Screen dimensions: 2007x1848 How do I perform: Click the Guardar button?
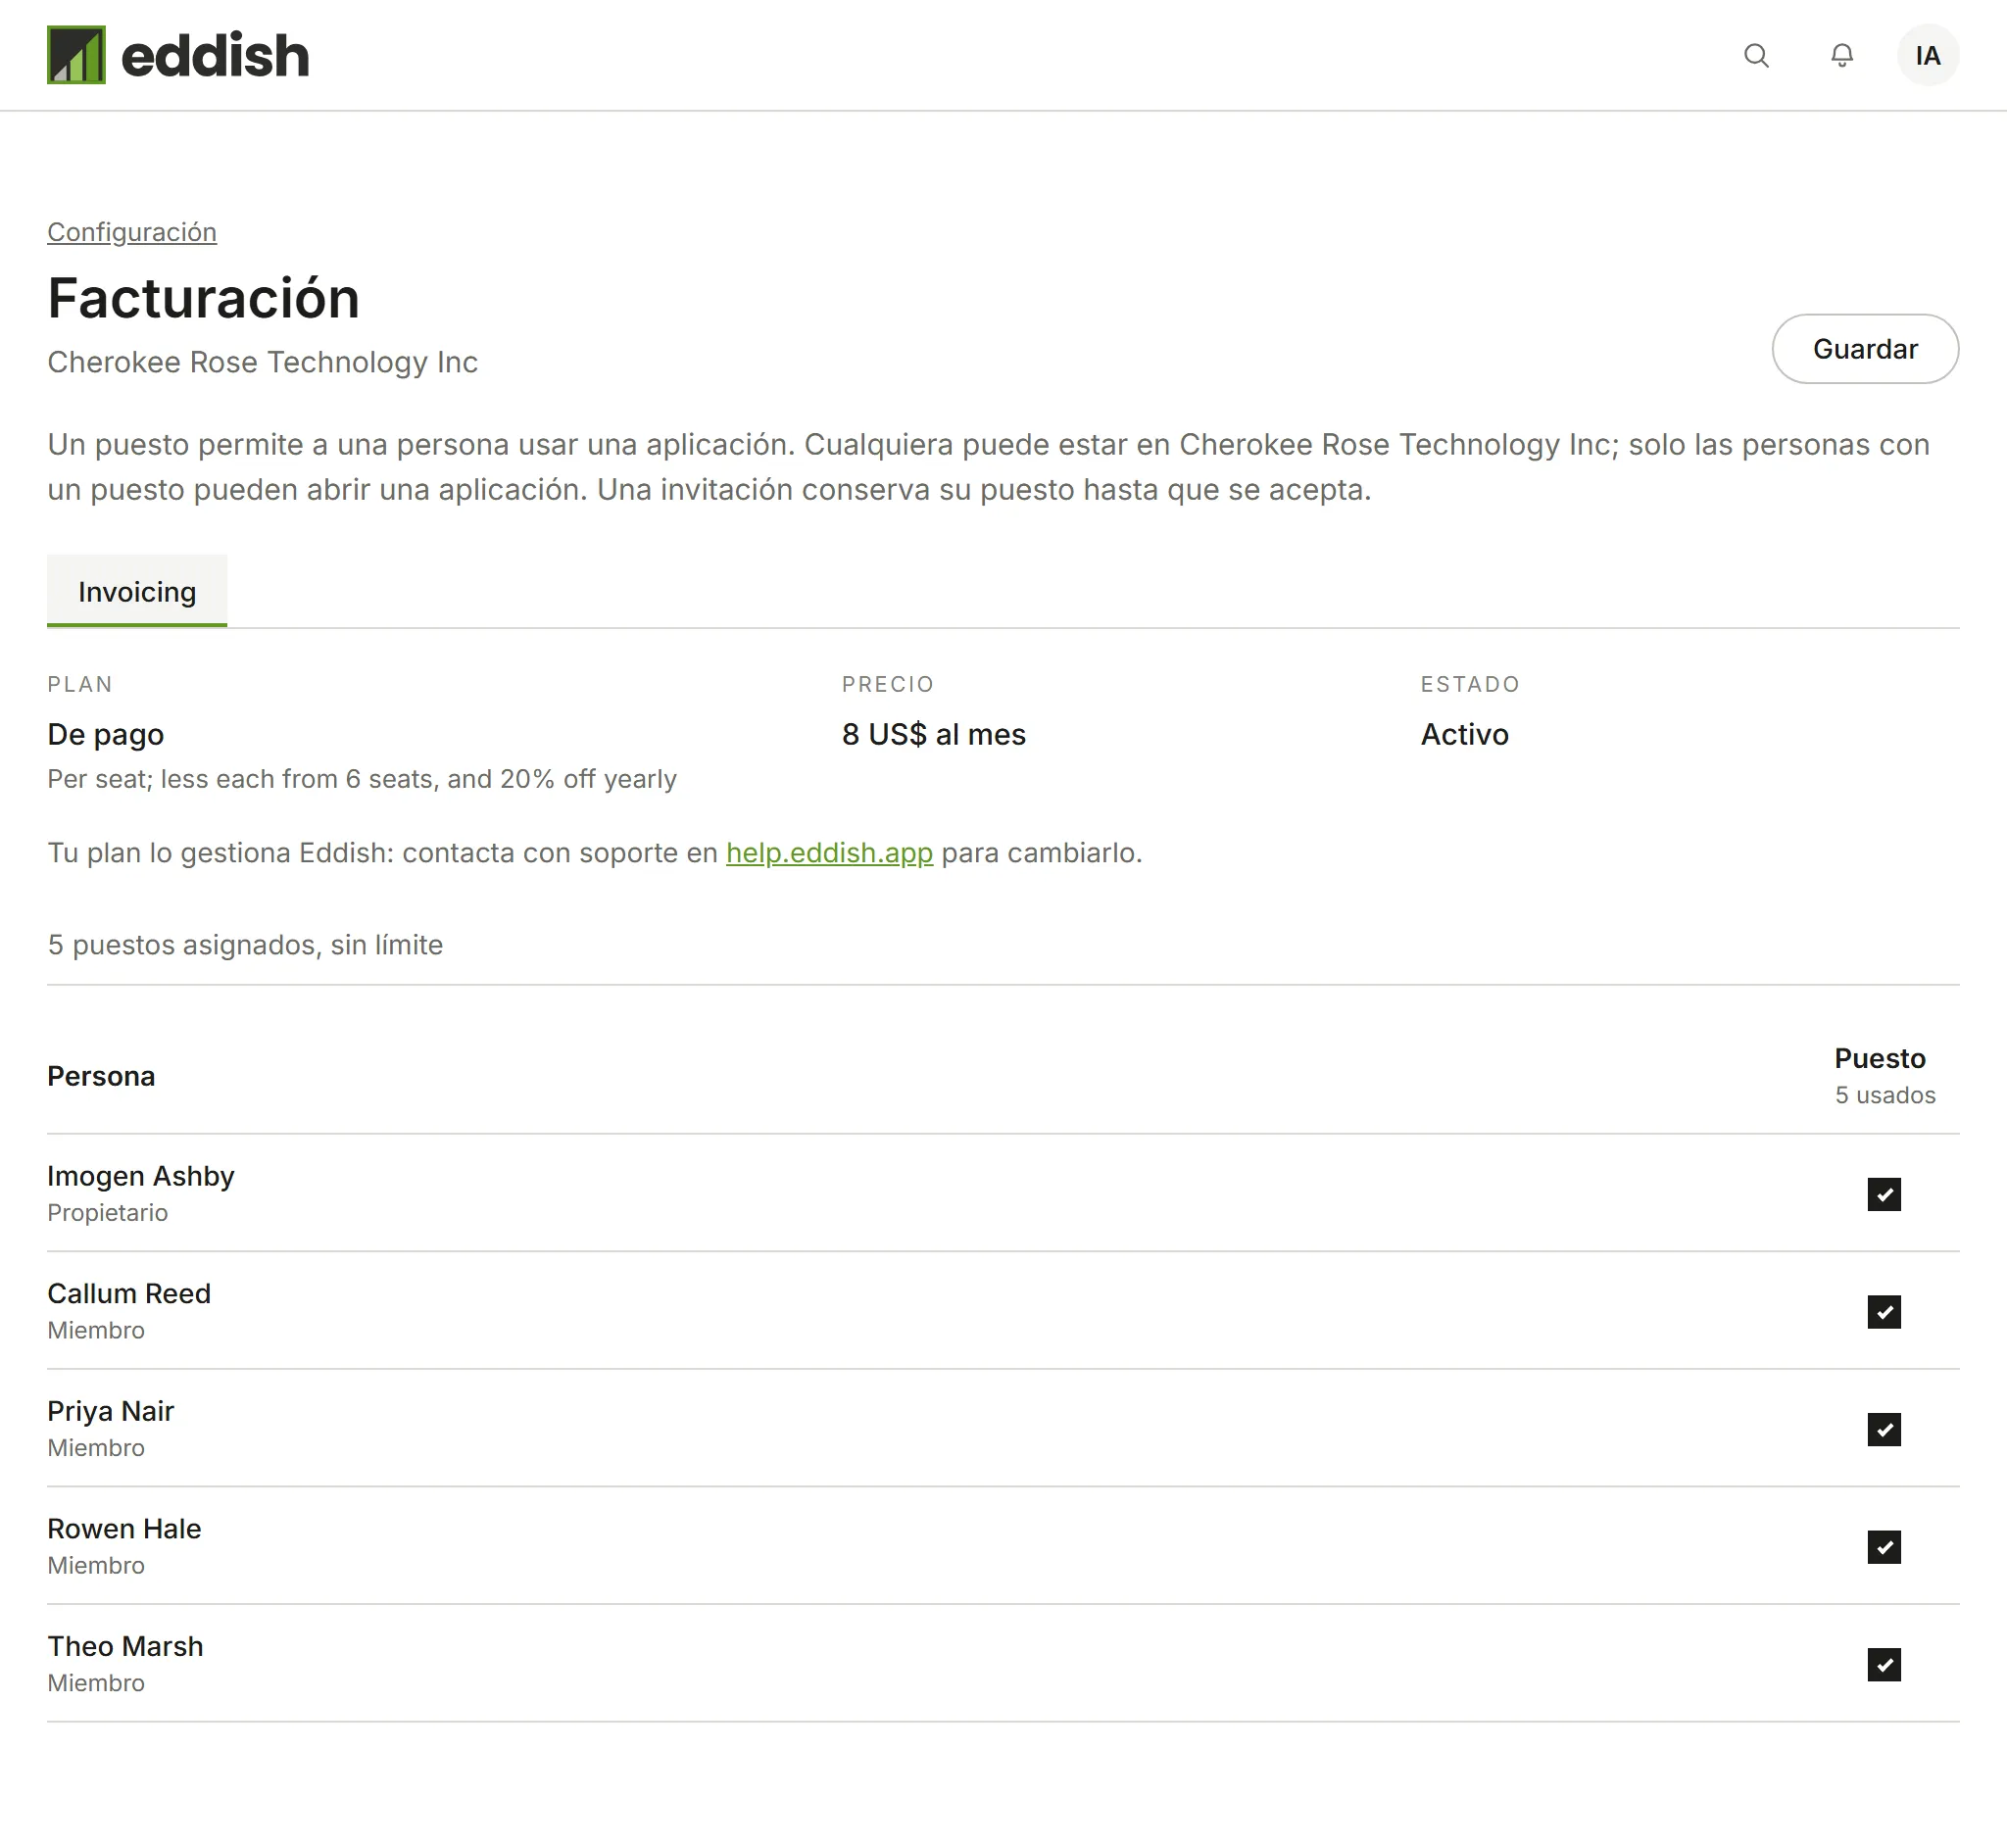click(1864, 349)
